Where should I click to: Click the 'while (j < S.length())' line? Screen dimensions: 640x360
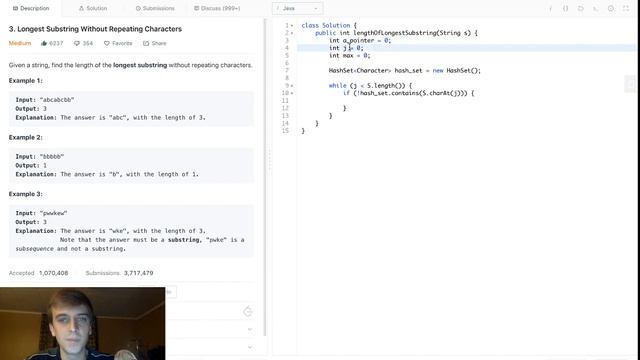tap(370, 86)
